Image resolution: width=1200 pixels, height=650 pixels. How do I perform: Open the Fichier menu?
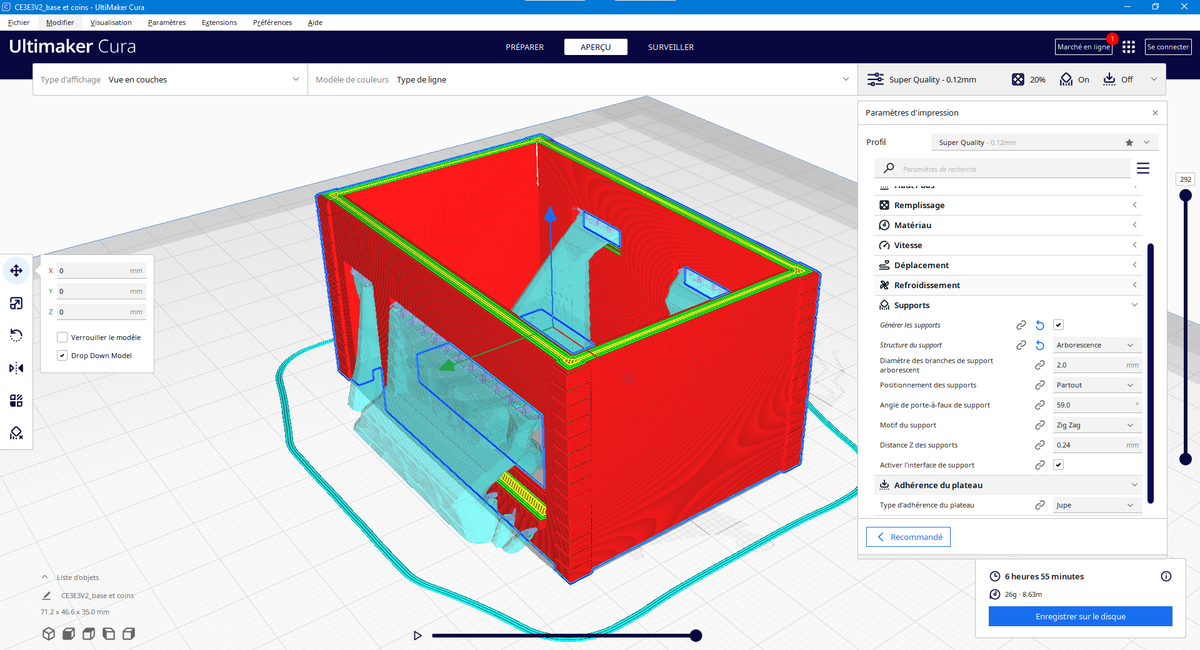pos(18,22)
